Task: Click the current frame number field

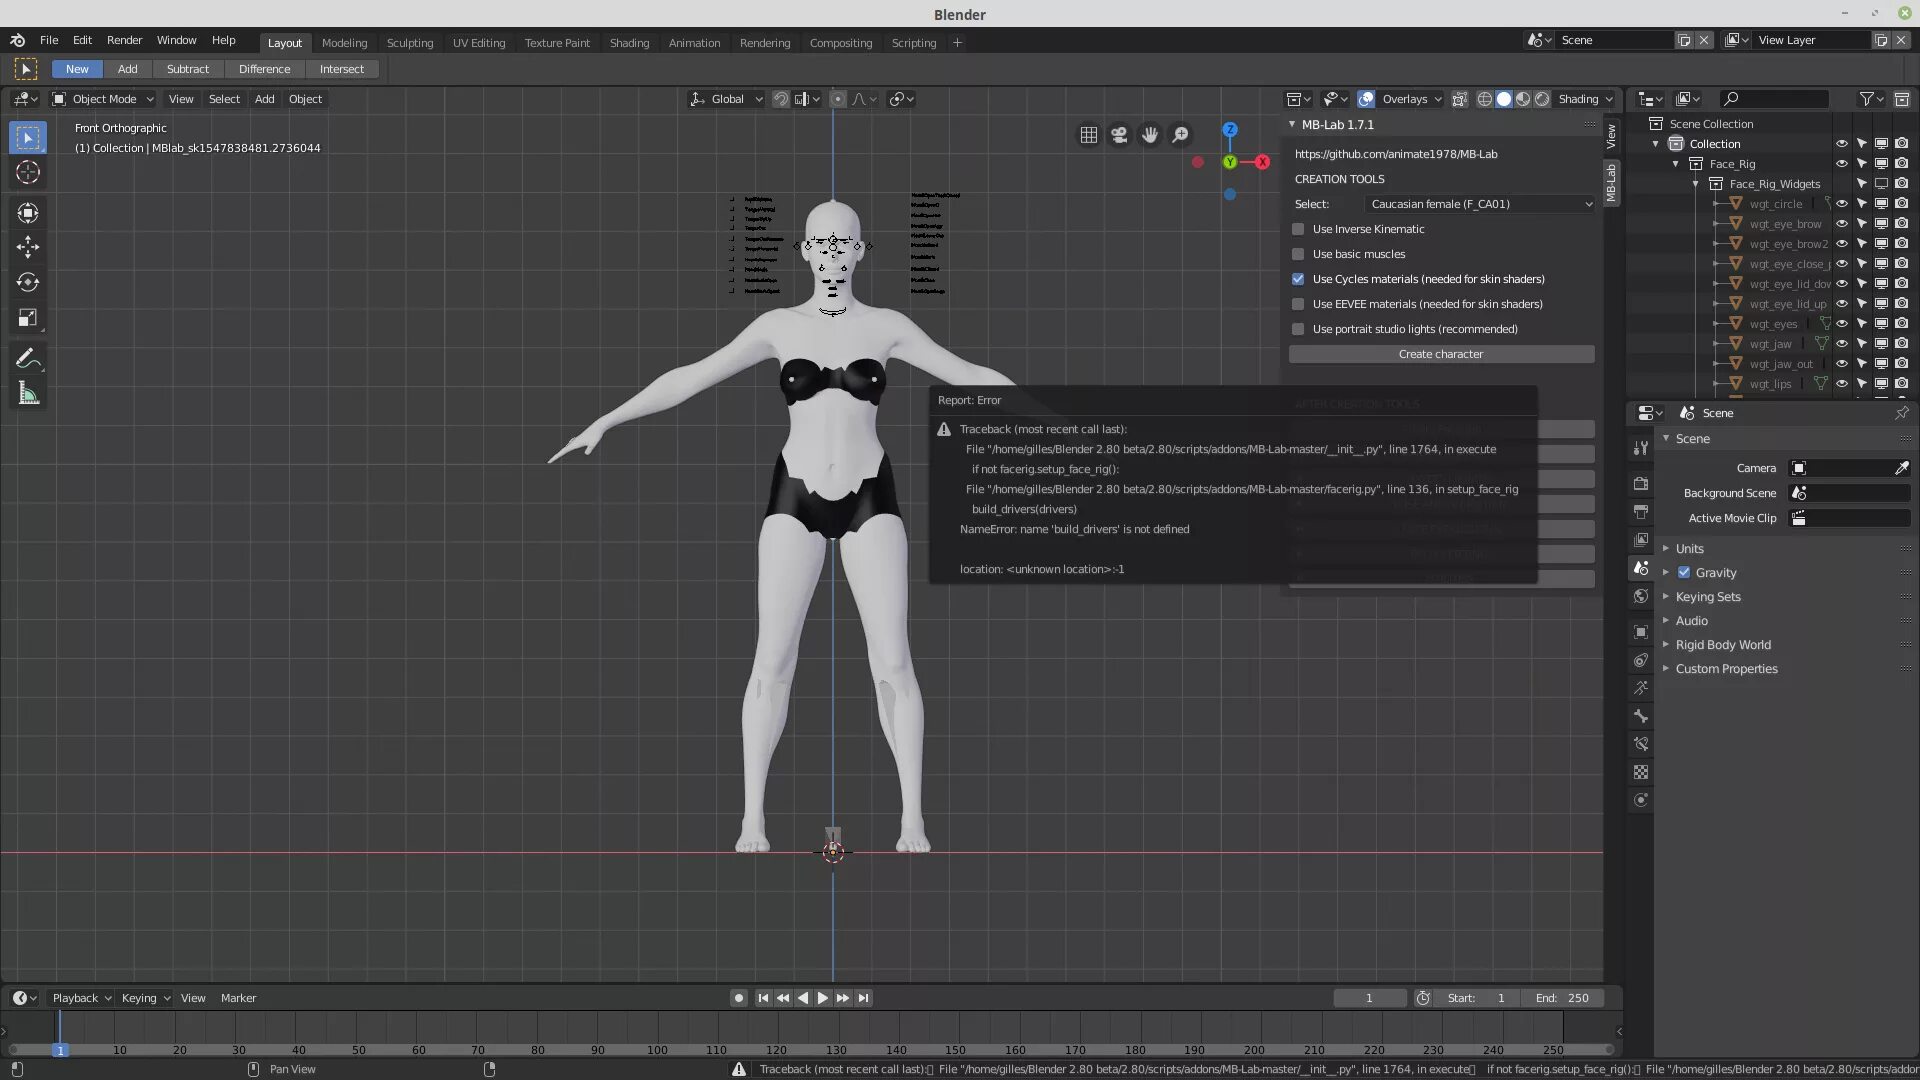Action: [1369, 998]
